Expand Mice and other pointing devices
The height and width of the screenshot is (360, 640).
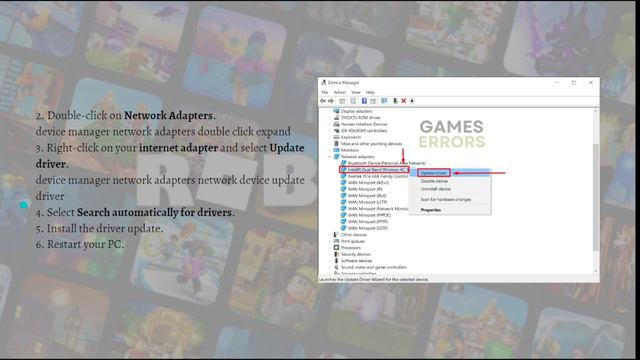(330, 144)
